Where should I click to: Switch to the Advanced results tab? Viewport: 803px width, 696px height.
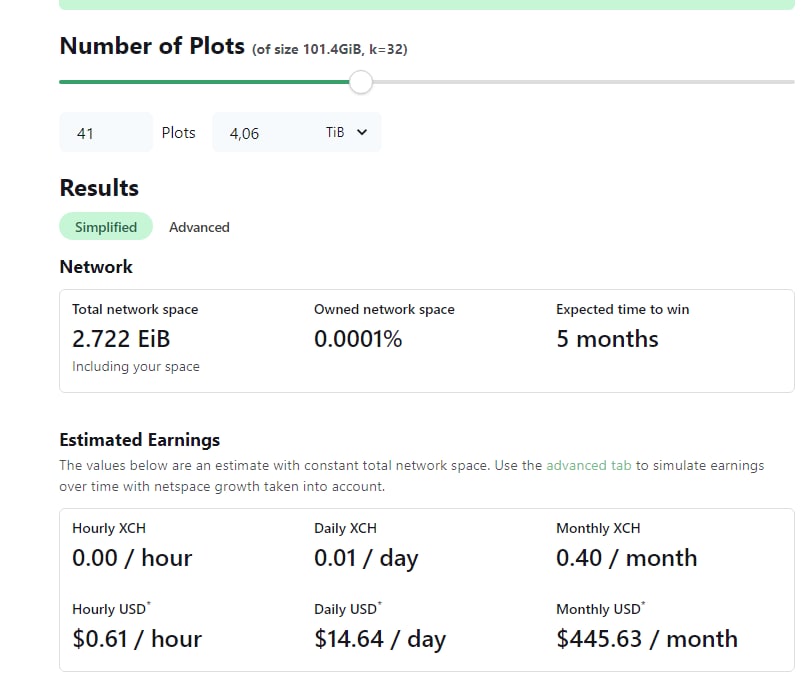click(x=199, y=227)
